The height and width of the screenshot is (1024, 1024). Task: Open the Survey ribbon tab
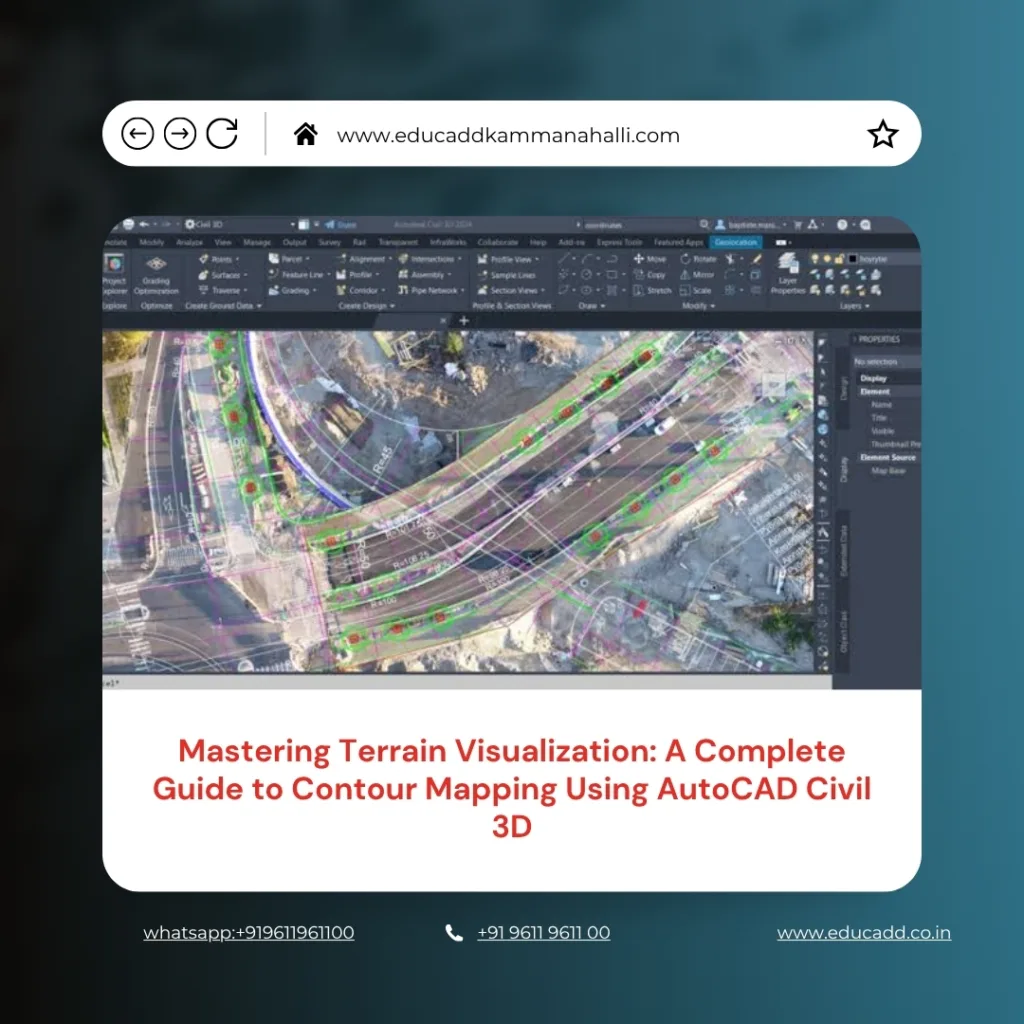(329, 242)
